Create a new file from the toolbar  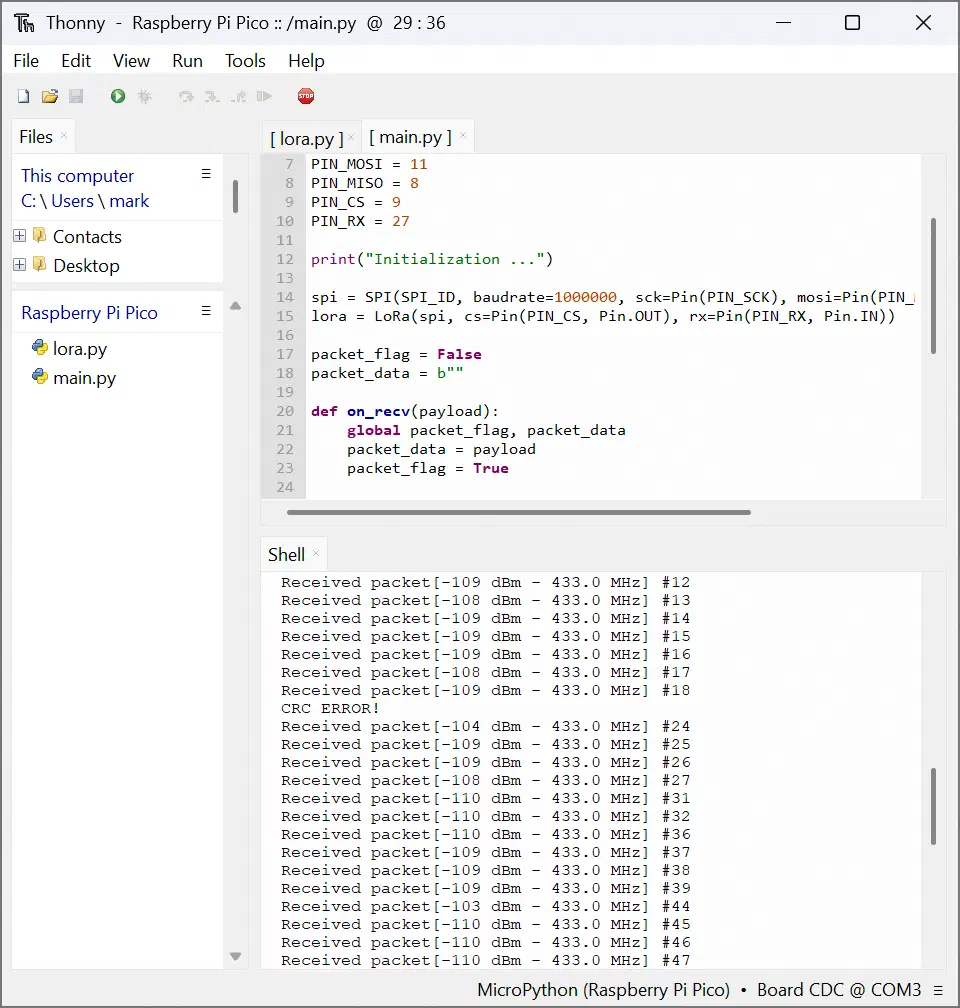[23, 96]
